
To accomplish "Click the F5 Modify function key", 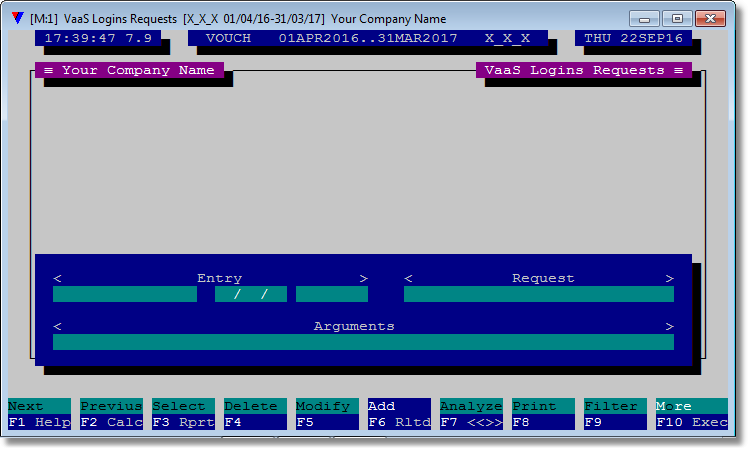I will click(327, 414).
